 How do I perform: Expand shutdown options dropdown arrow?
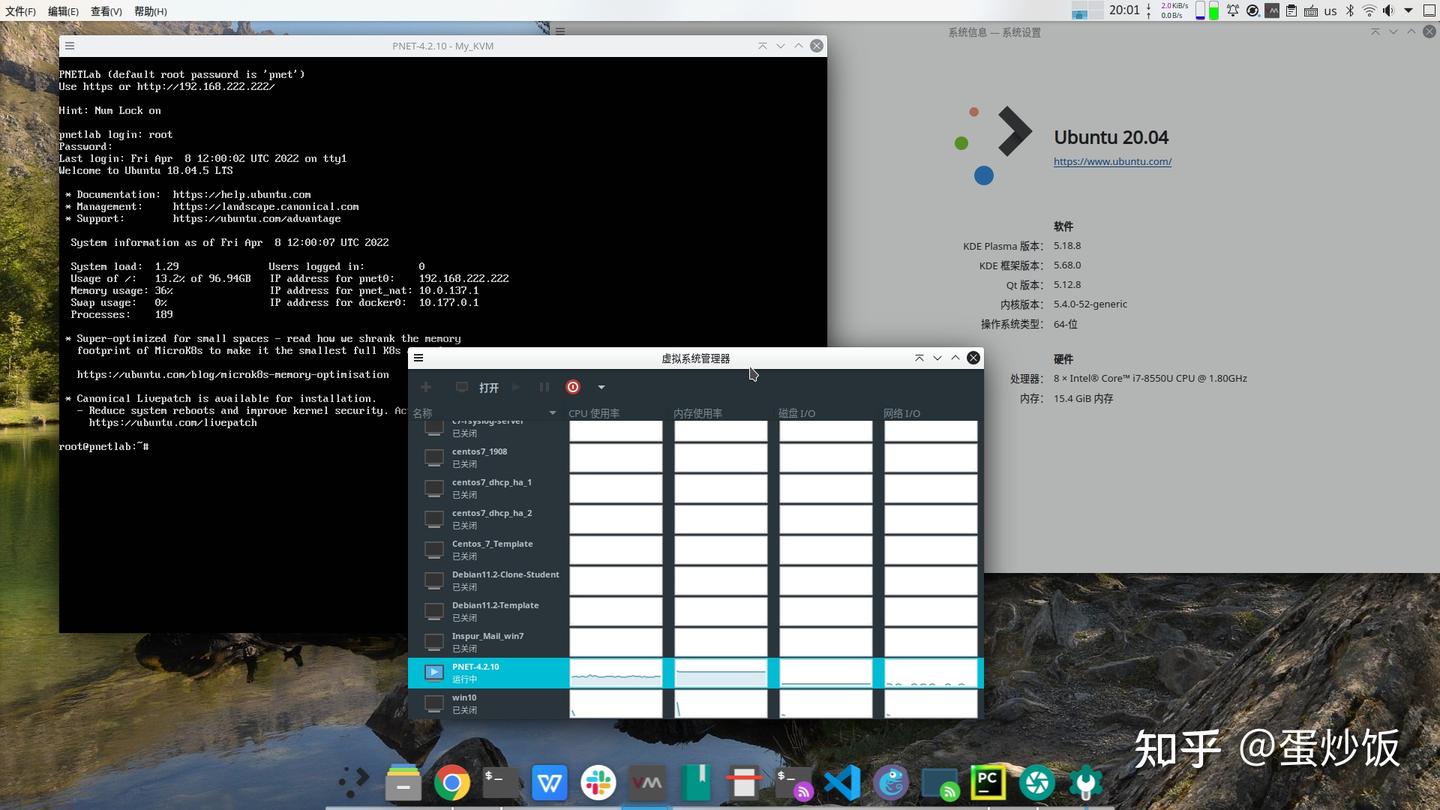tap(601, 387)
